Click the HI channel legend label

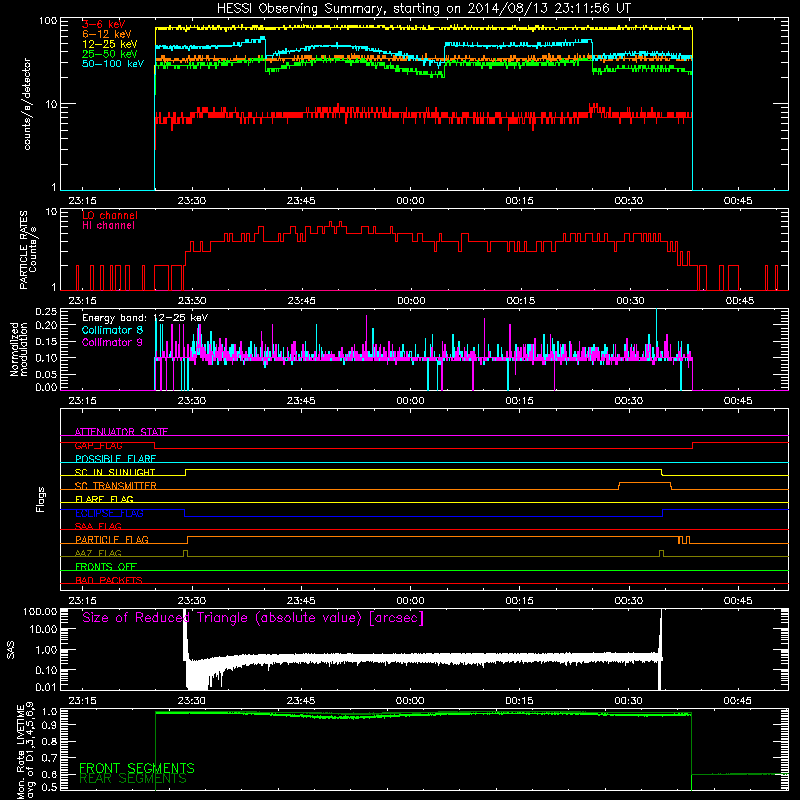[108, 226]
